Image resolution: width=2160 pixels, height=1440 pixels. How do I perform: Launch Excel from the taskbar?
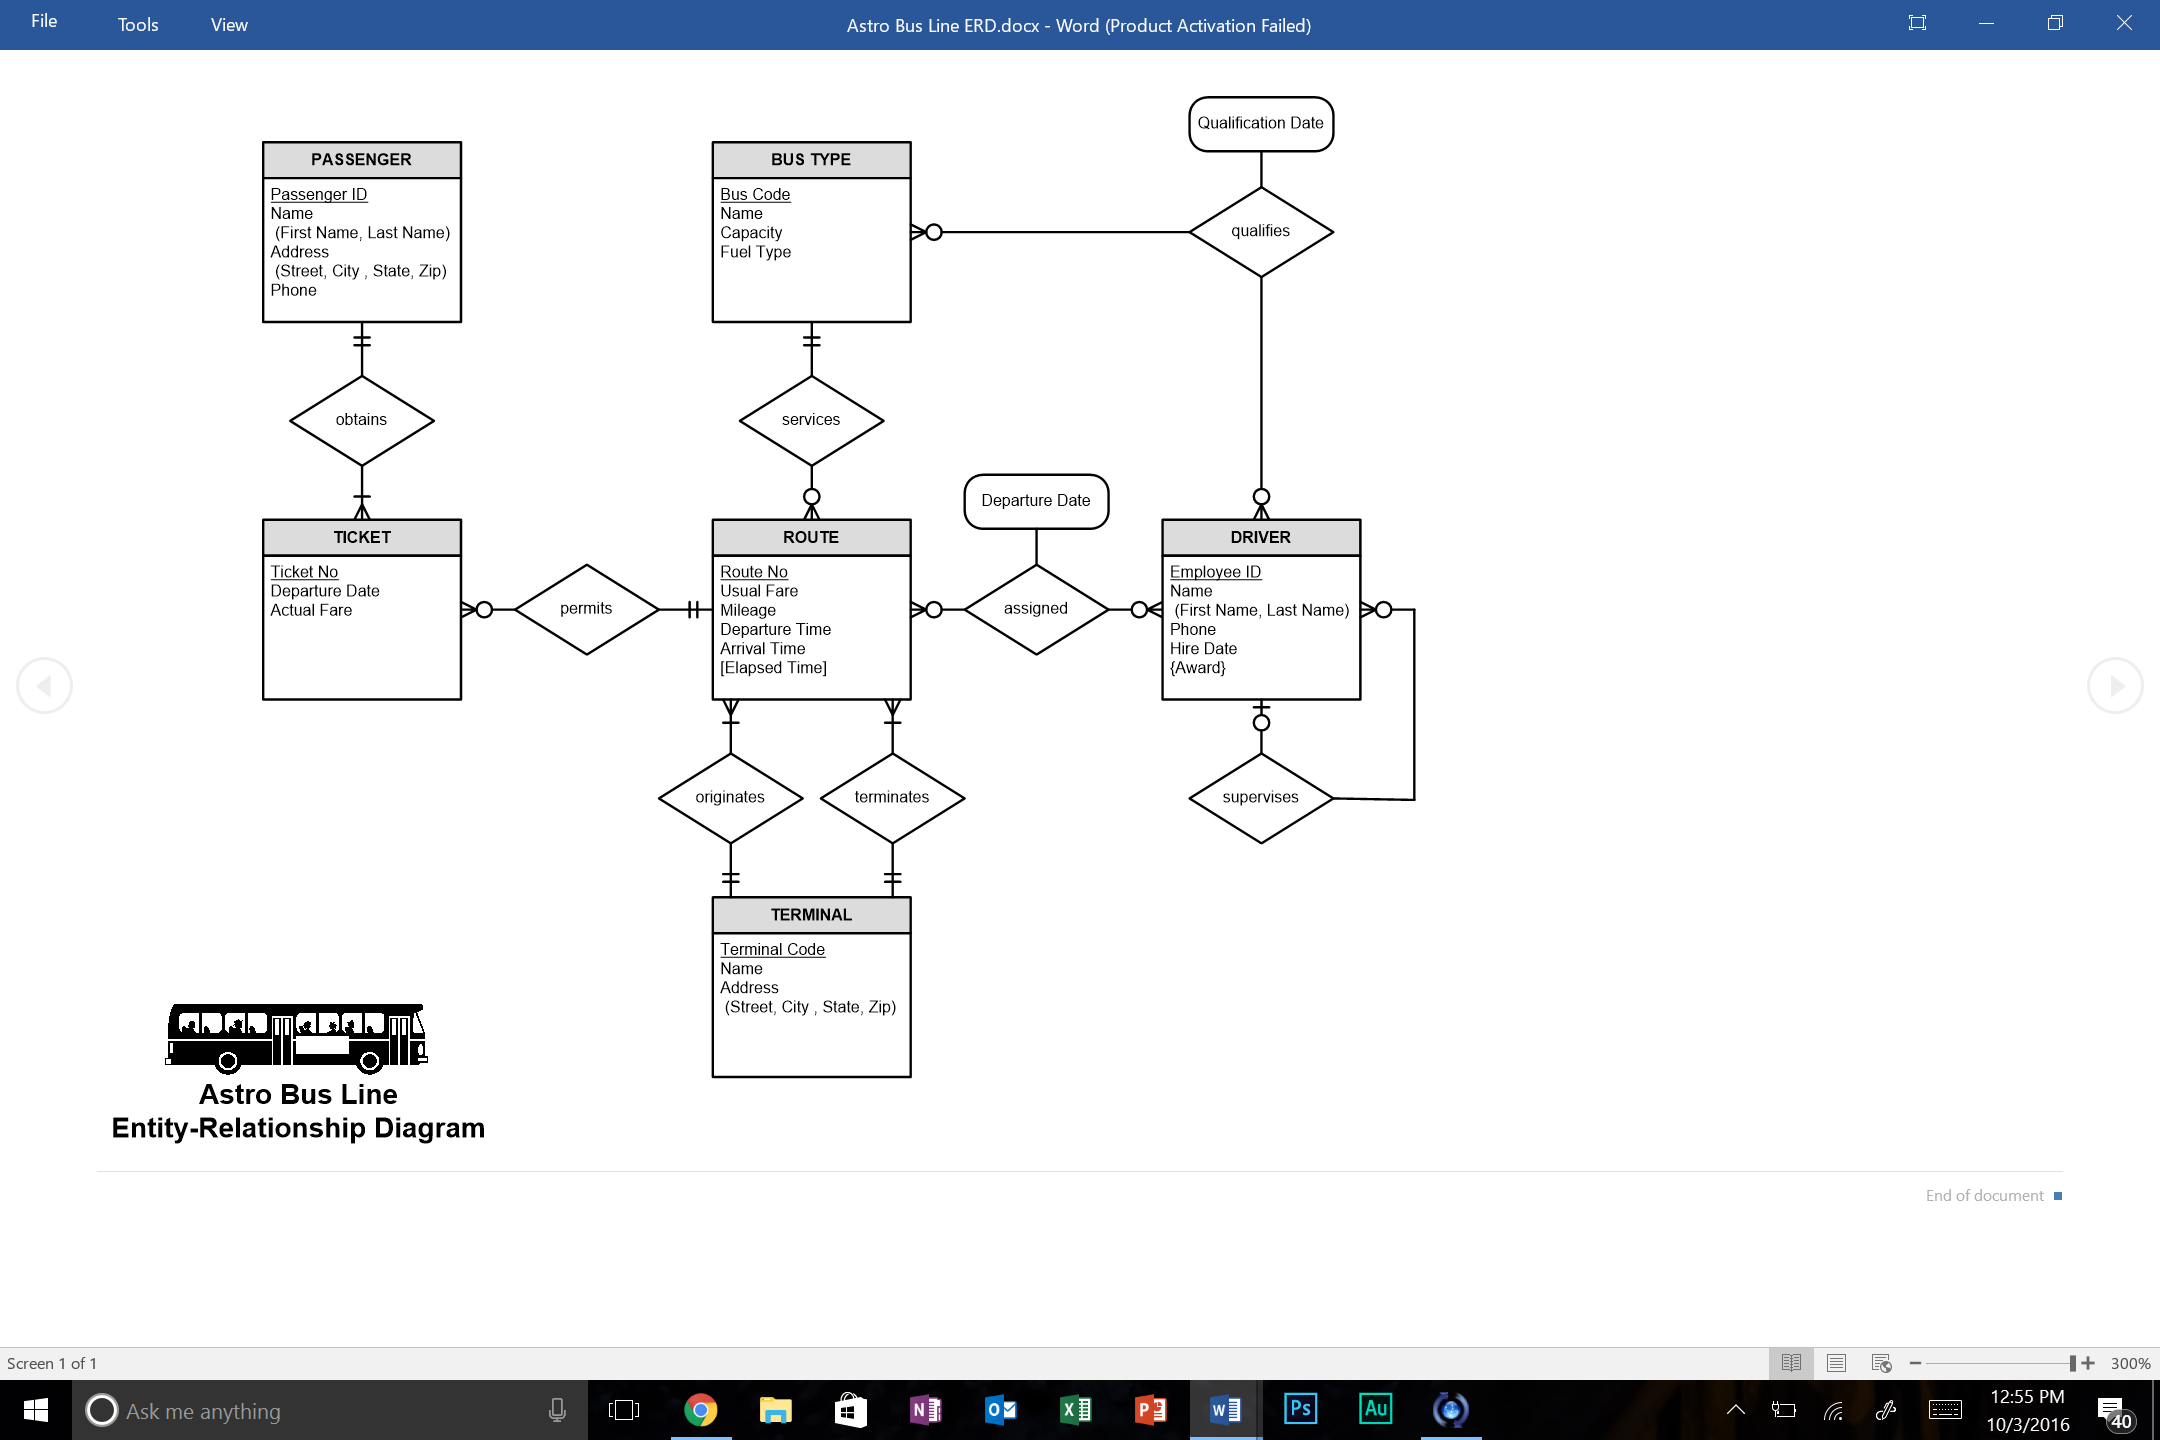[x=1075, y=1410]
